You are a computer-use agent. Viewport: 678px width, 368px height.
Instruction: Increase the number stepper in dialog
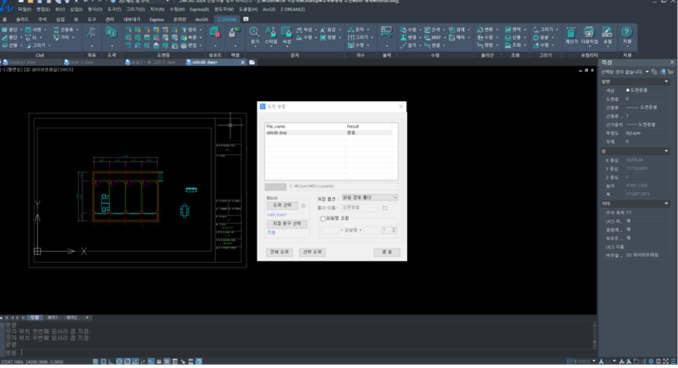pos(394,229)
